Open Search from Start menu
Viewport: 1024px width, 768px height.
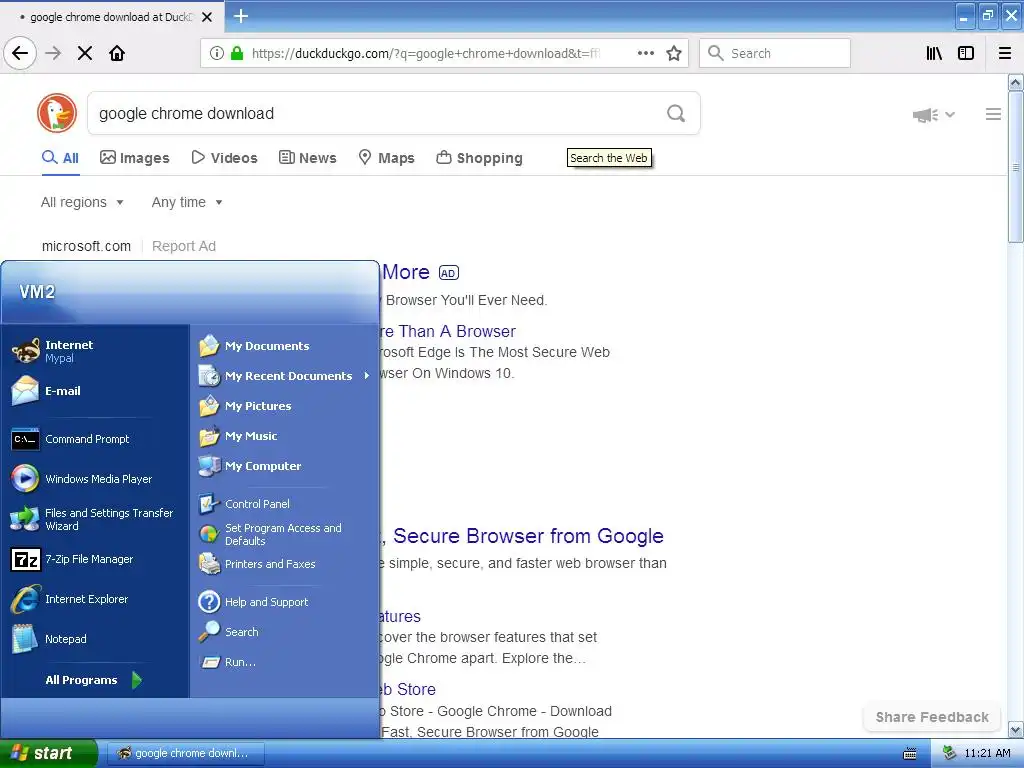(x=285, y=632)
